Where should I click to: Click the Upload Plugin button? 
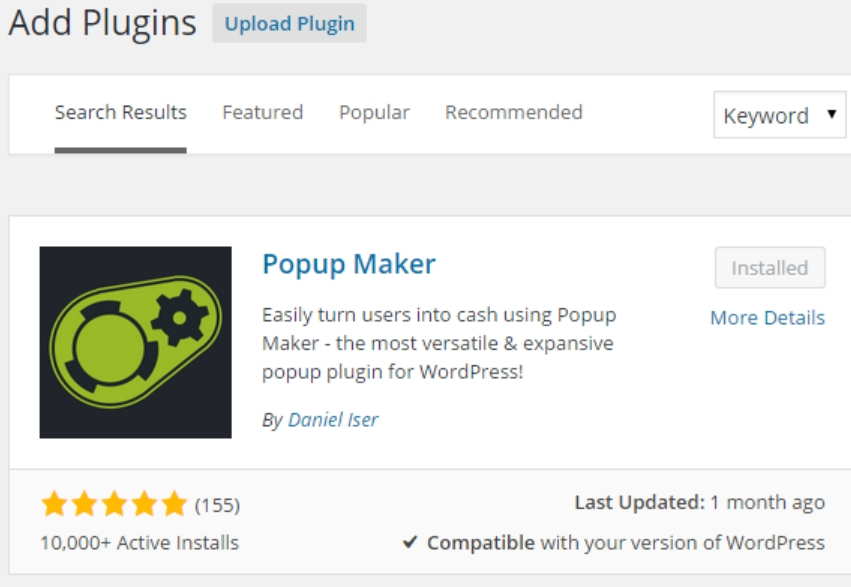coord(289,22)
